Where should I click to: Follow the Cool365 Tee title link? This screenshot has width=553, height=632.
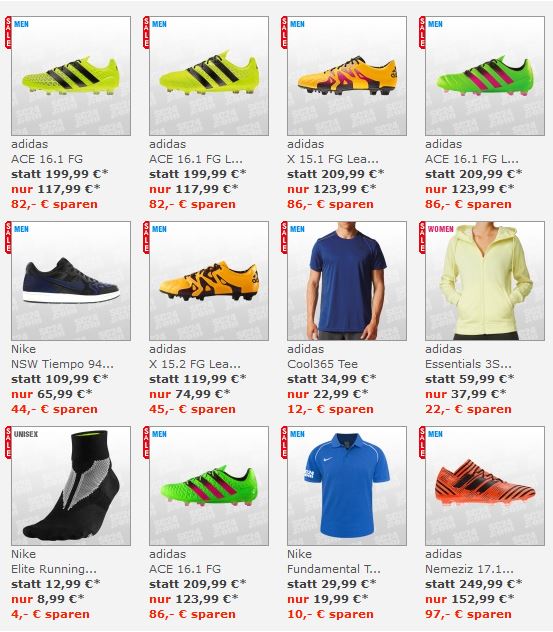[322, 364]
